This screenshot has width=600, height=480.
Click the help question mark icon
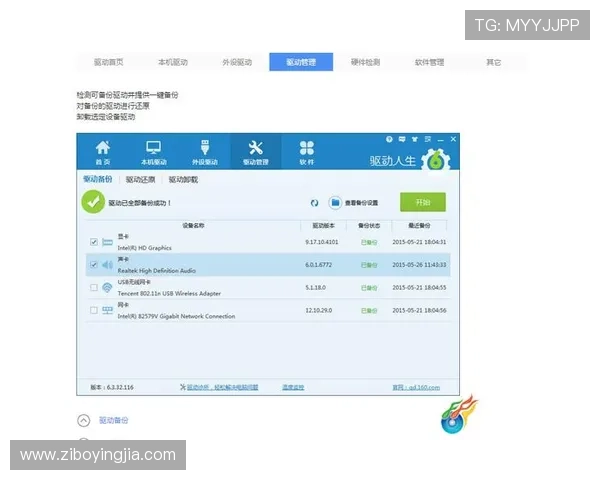point(389,139)
